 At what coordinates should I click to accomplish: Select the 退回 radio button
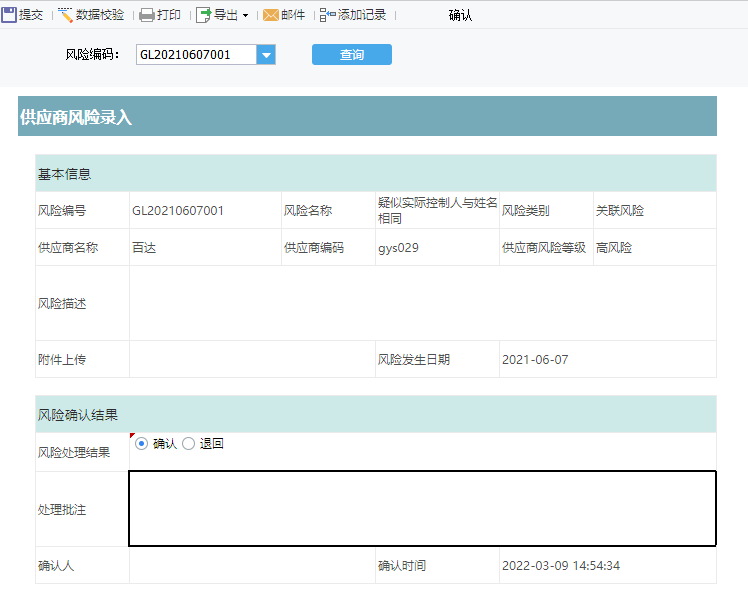coord(188,444)
